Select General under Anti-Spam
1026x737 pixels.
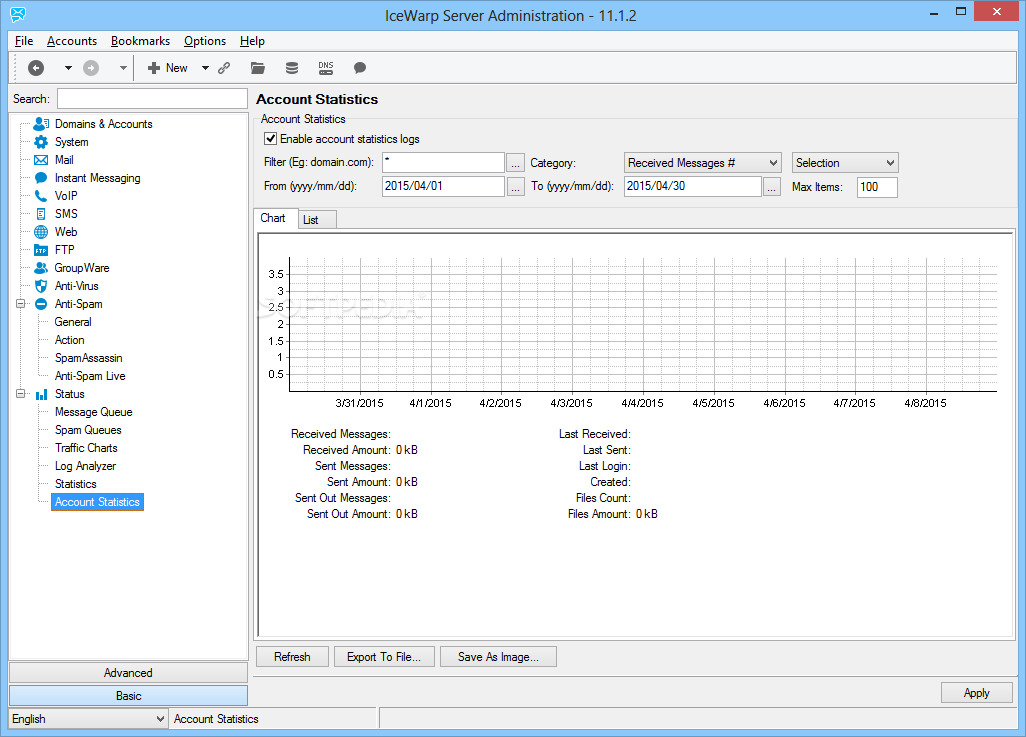coord(73,322)
